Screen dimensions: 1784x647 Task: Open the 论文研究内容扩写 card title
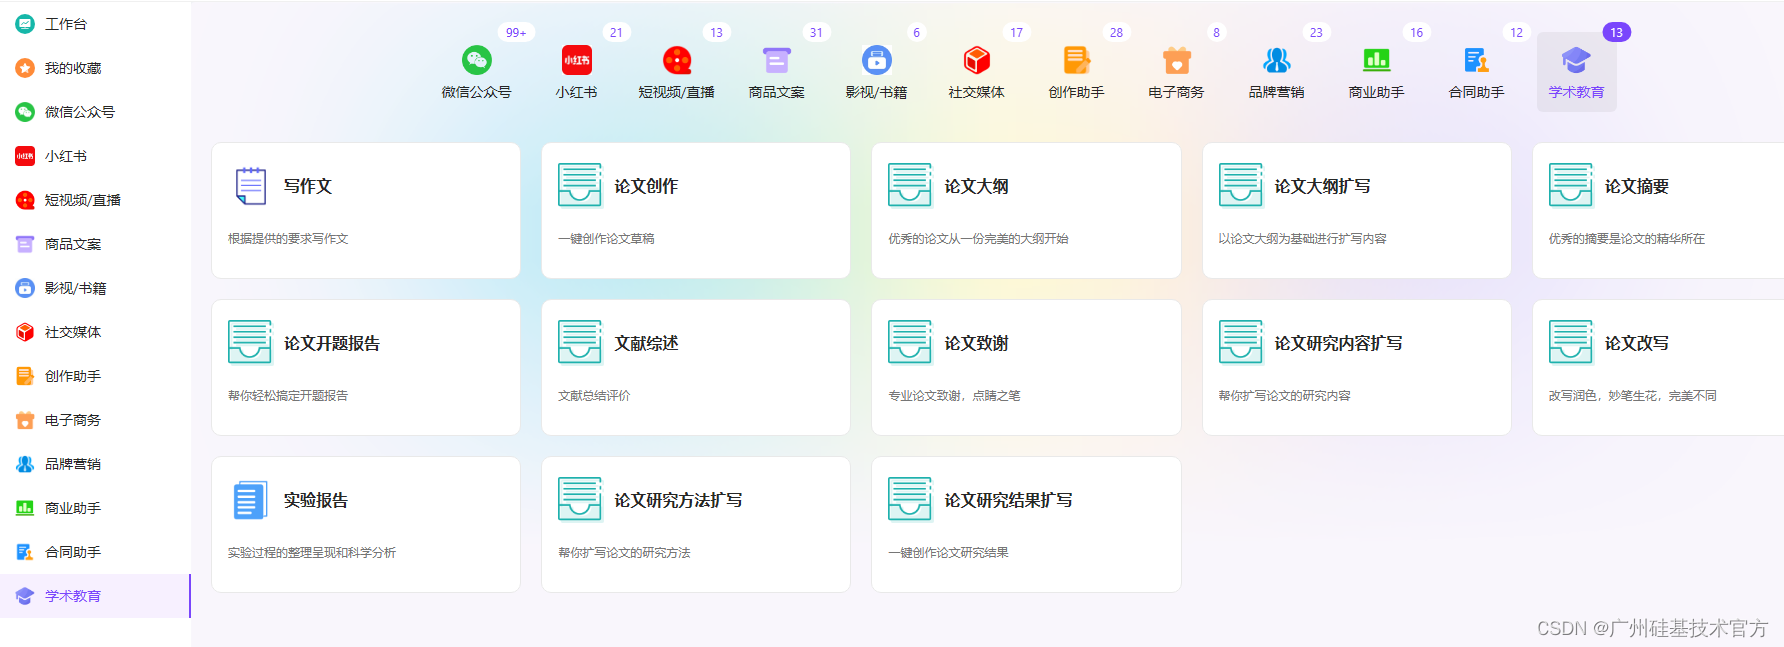coord(1338,343)
